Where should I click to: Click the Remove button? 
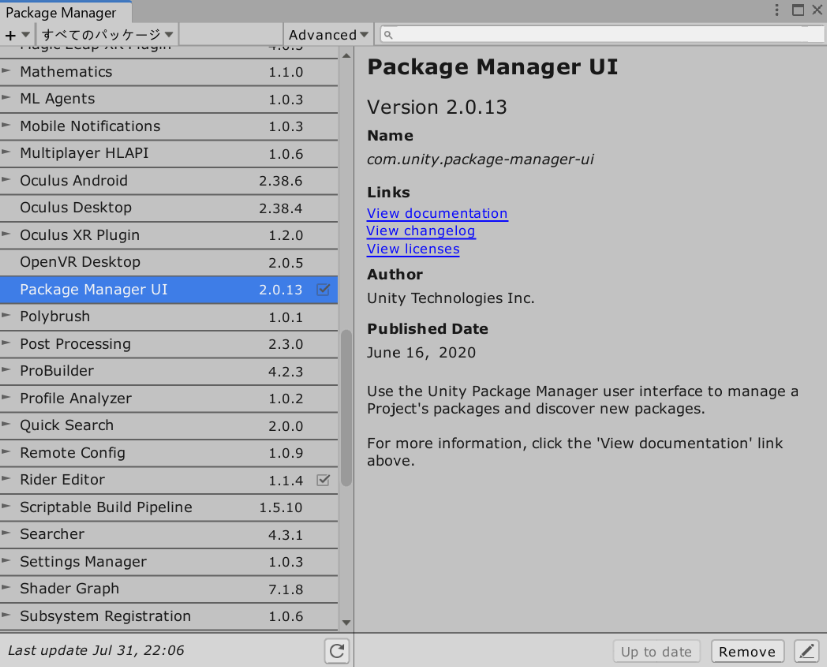click(747, 652)
